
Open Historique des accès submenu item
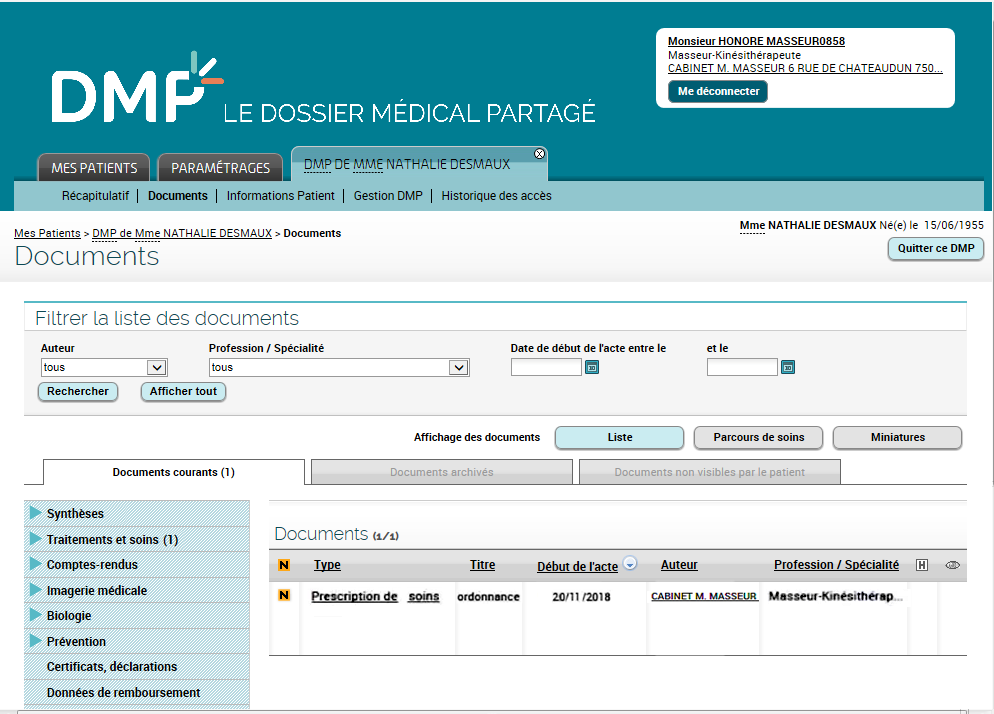click(496, 196)
